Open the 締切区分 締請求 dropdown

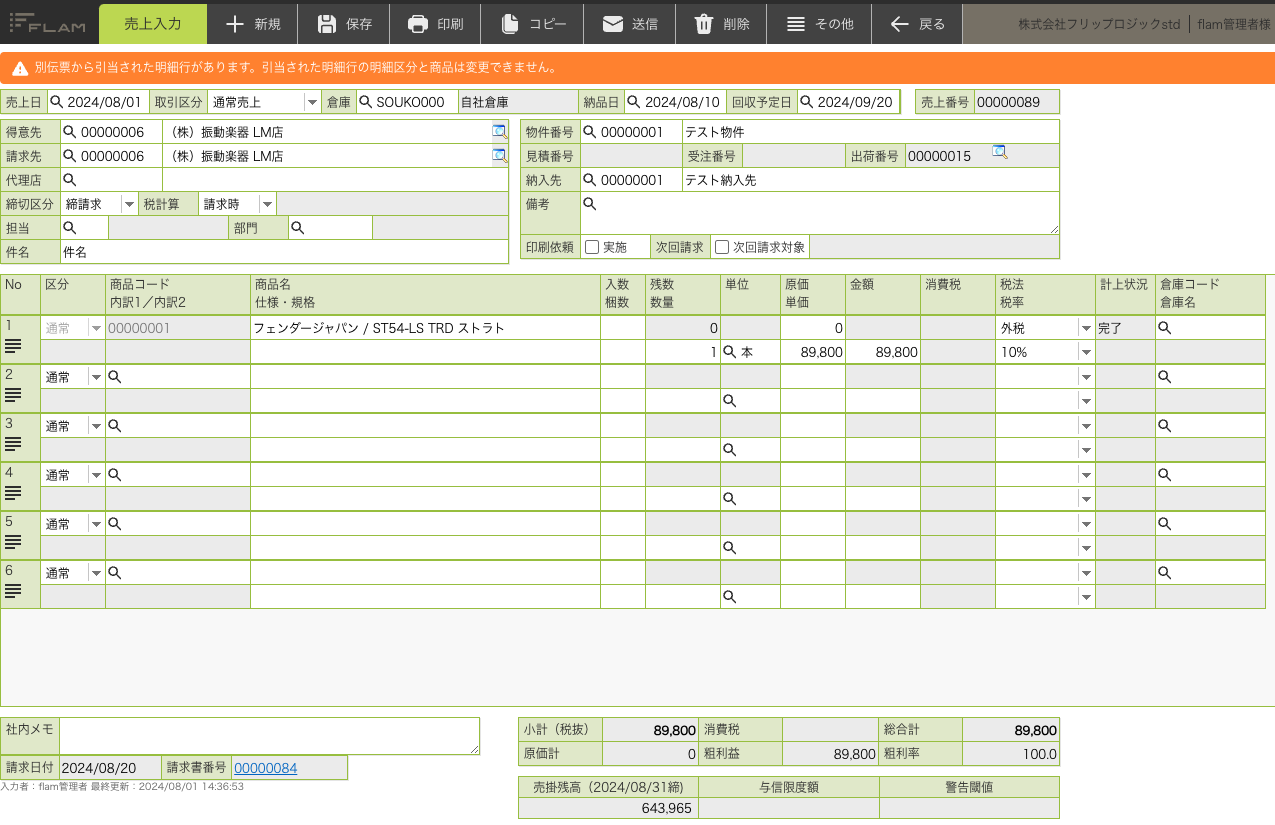129,204
